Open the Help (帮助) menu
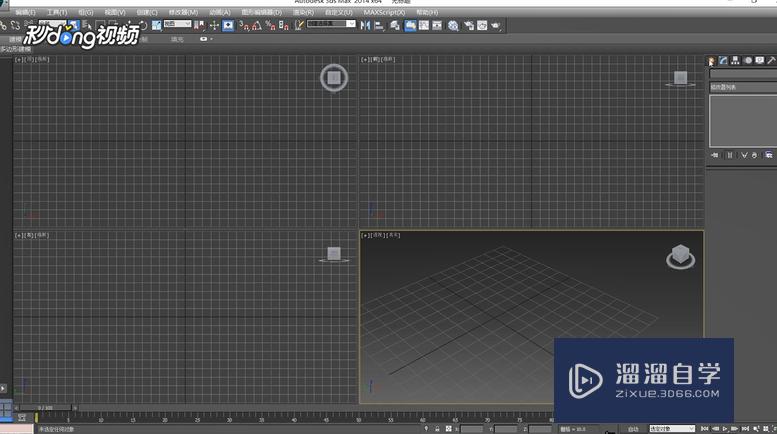This screenshot has width=777, height=434. (x=427, y=13)
